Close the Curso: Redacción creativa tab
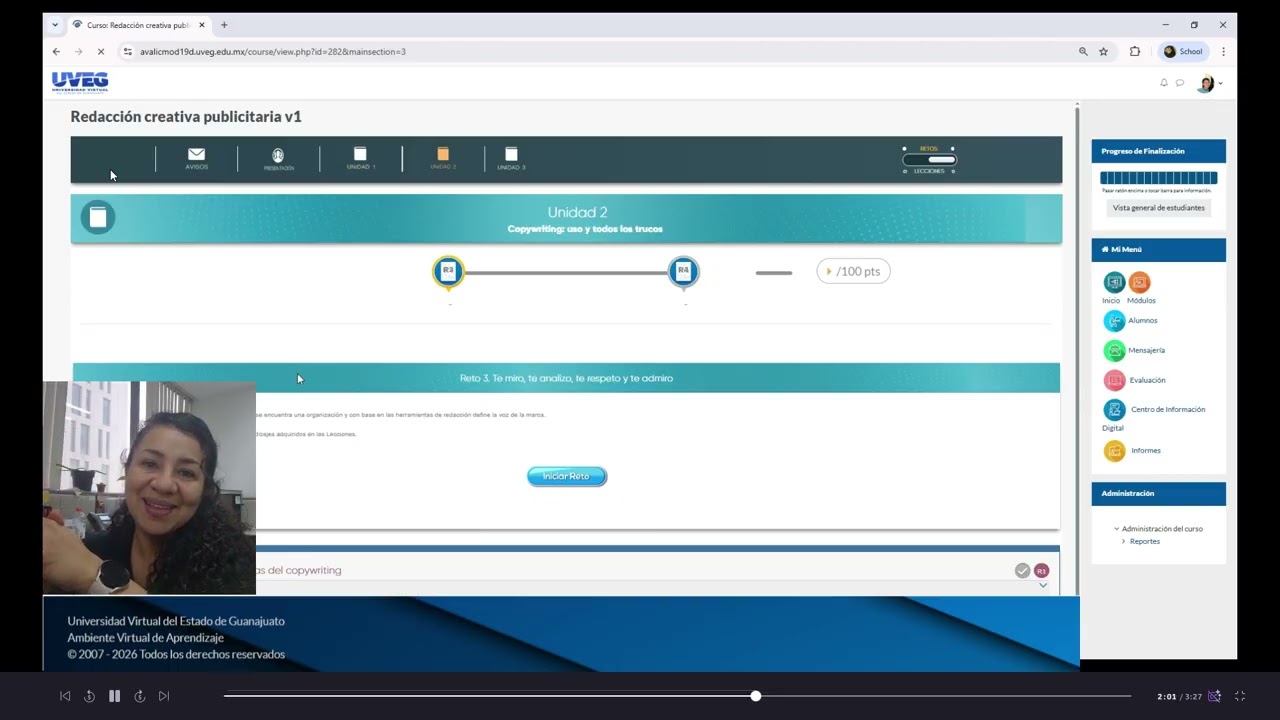This screenshot has width=1280, height=720. pos(200,25)
